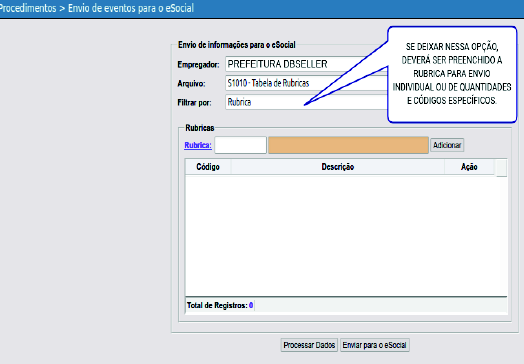Focus the Rubrica code input field
Screen dimensions: 524x364
240,145
